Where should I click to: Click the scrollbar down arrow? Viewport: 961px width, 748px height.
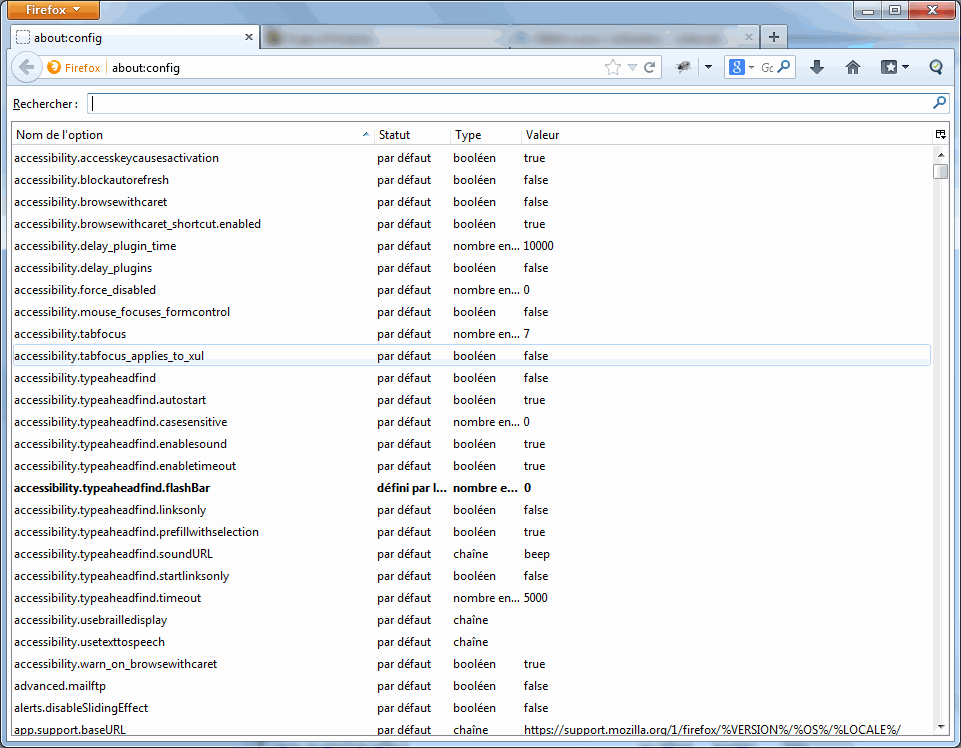941,727
